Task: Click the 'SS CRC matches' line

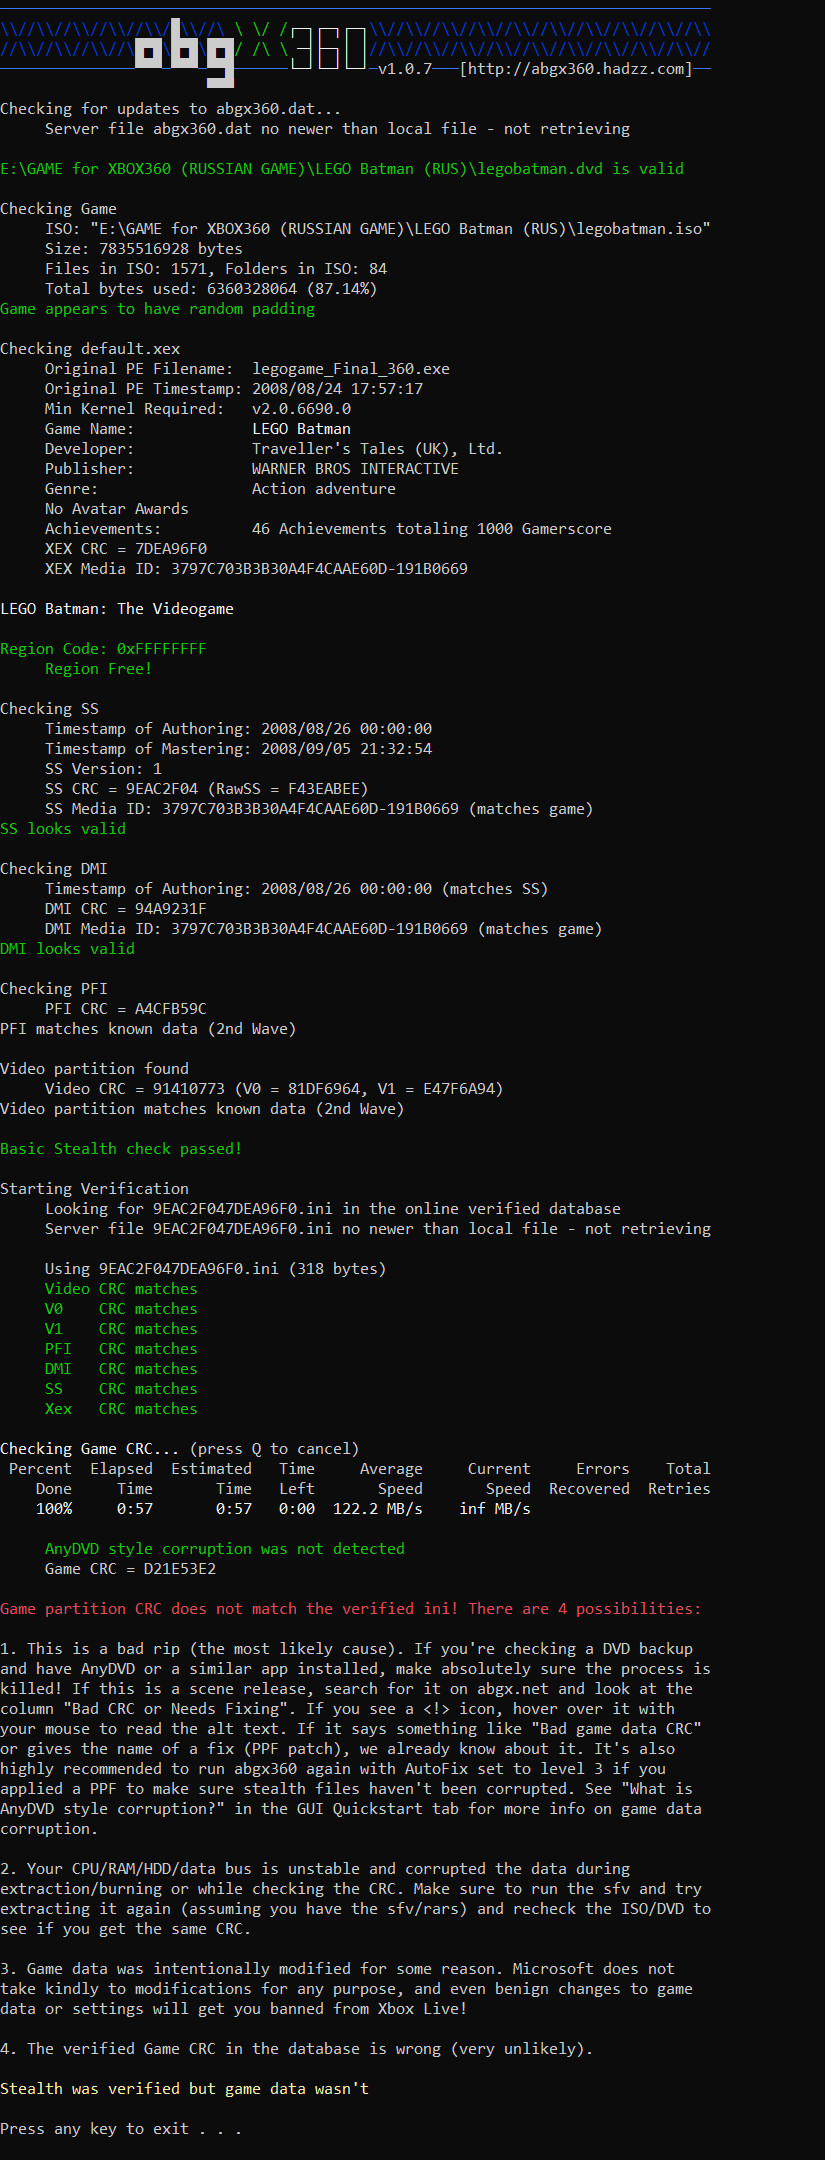Action: [122, 1389]
